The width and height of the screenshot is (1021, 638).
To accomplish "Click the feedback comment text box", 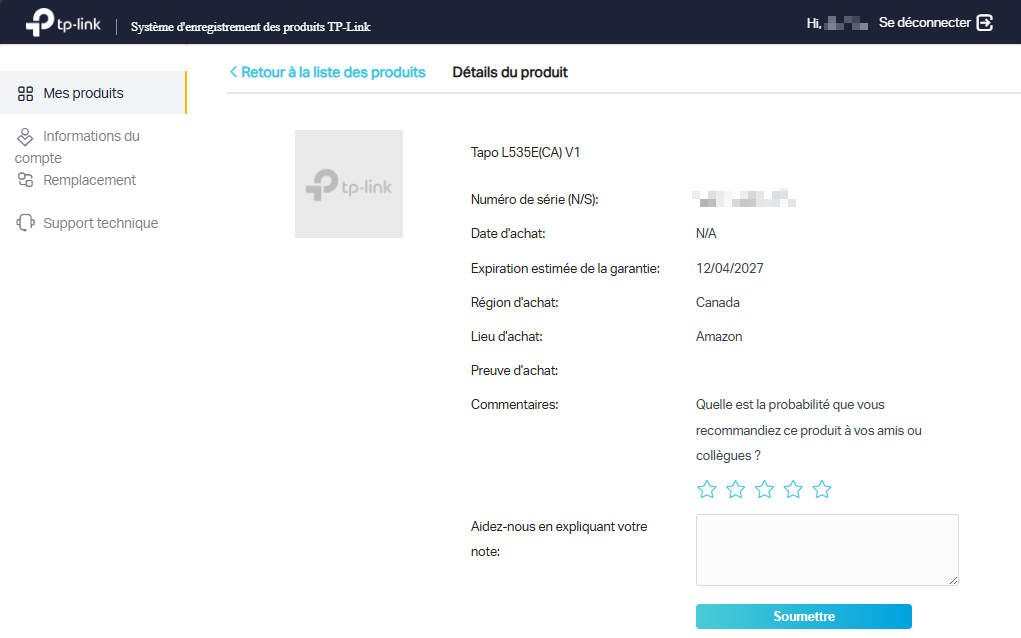I will tap(827, 550).
